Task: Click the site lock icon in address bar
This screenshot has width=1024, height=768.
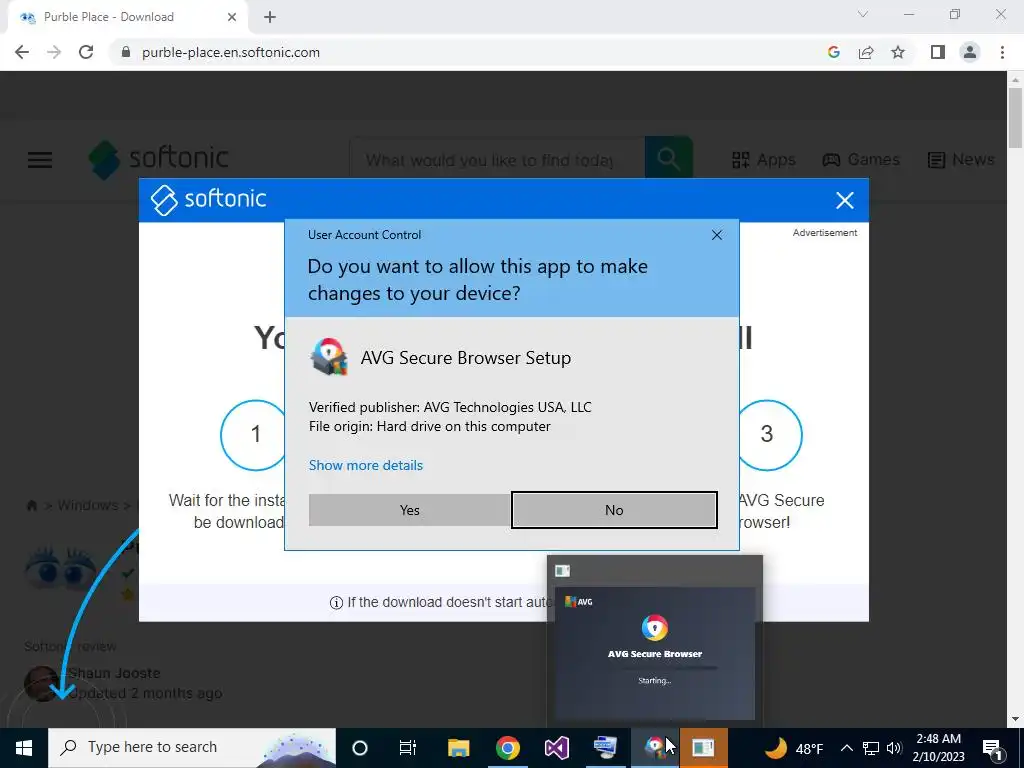Action: pos(126,52)
